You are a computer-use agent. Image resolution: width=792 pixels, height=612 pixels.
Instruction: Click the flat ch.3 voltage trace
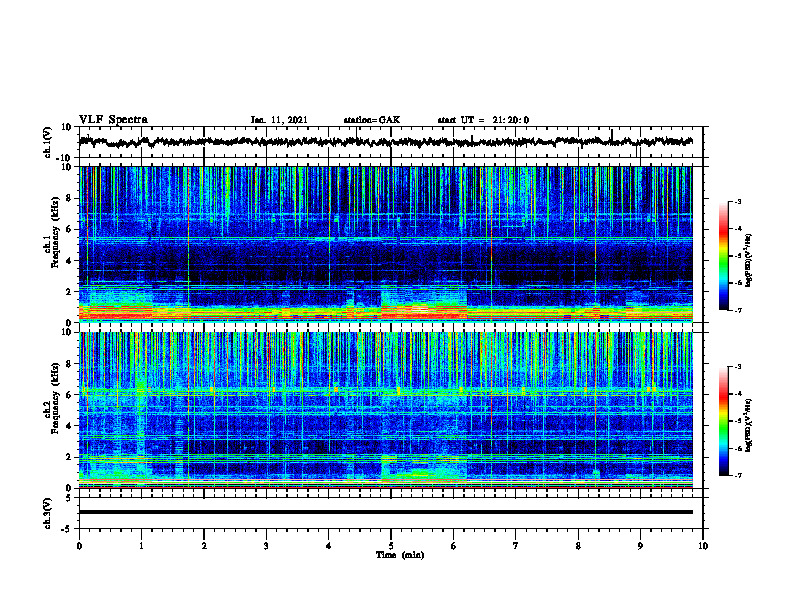[x=386, y=512]
